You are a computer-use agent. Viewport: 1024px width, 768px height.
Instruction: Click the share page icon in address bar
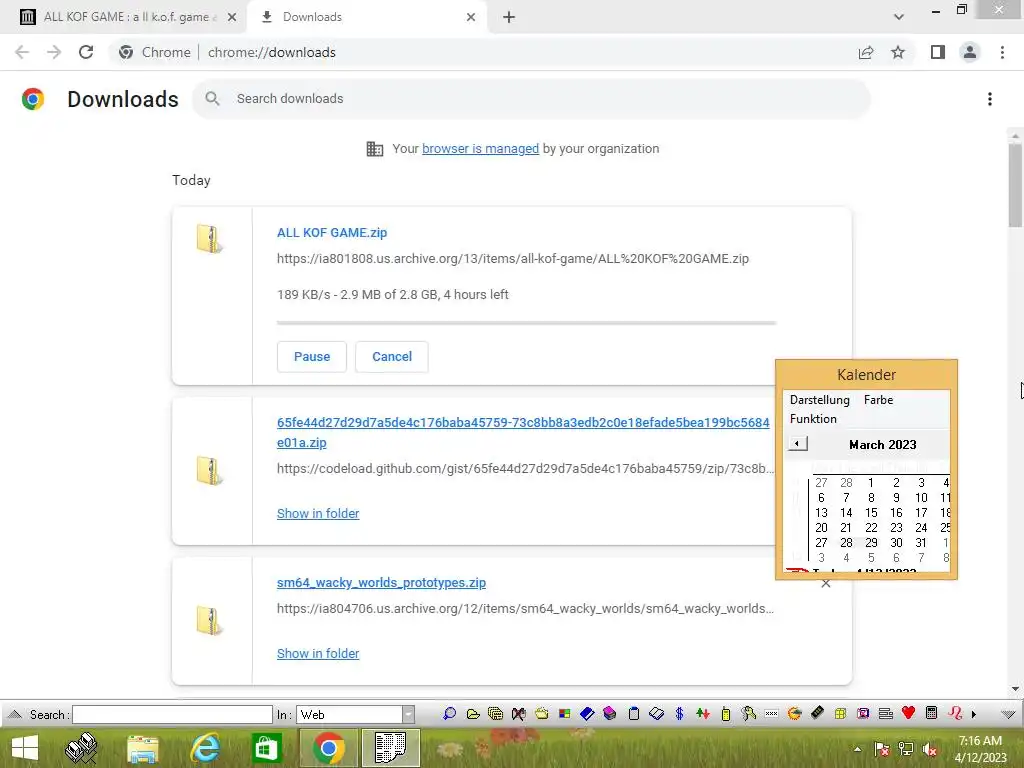(x=866, y=52)
